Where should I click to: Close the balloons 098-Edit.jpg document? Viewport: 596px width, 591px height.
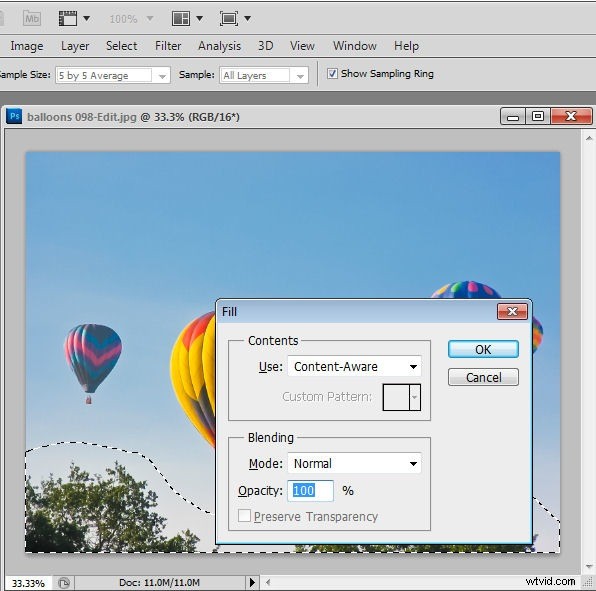point(571,116)
